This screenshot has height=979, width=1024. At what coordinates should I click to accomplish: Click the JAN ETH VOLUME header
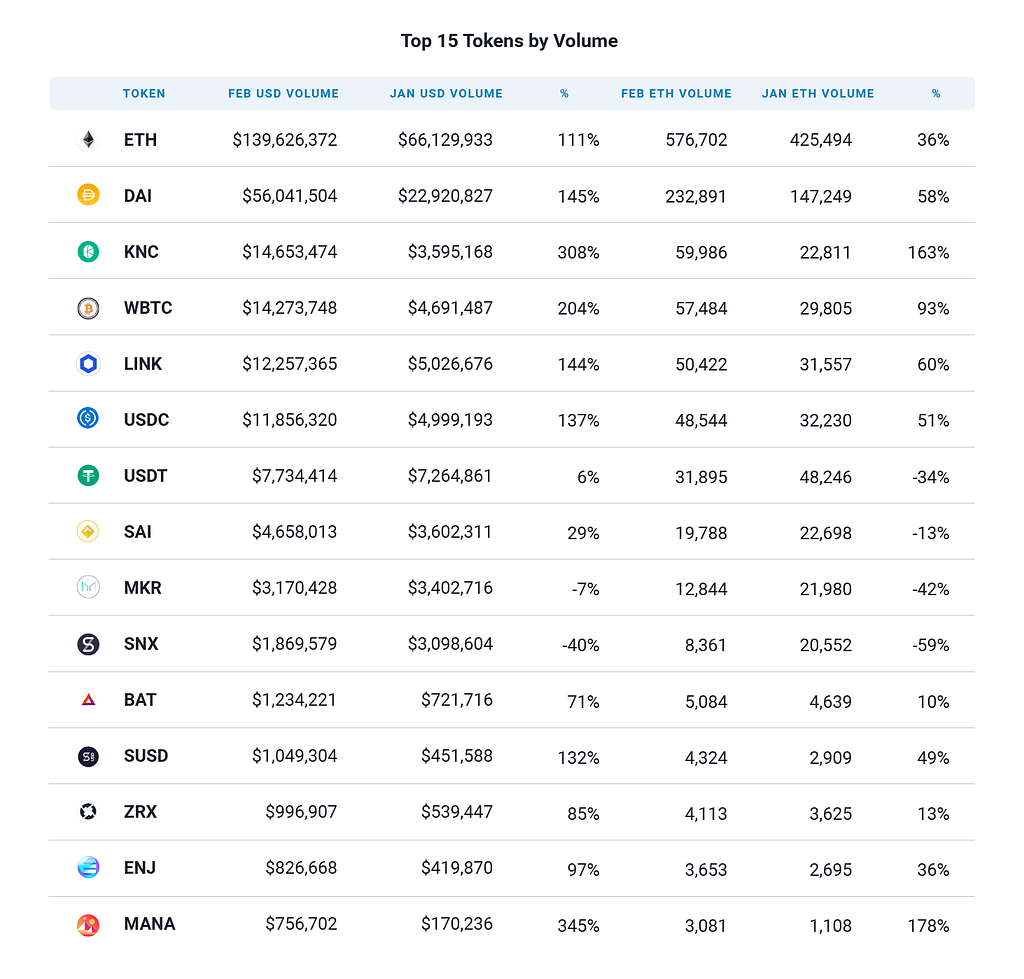tap(818, 93)
